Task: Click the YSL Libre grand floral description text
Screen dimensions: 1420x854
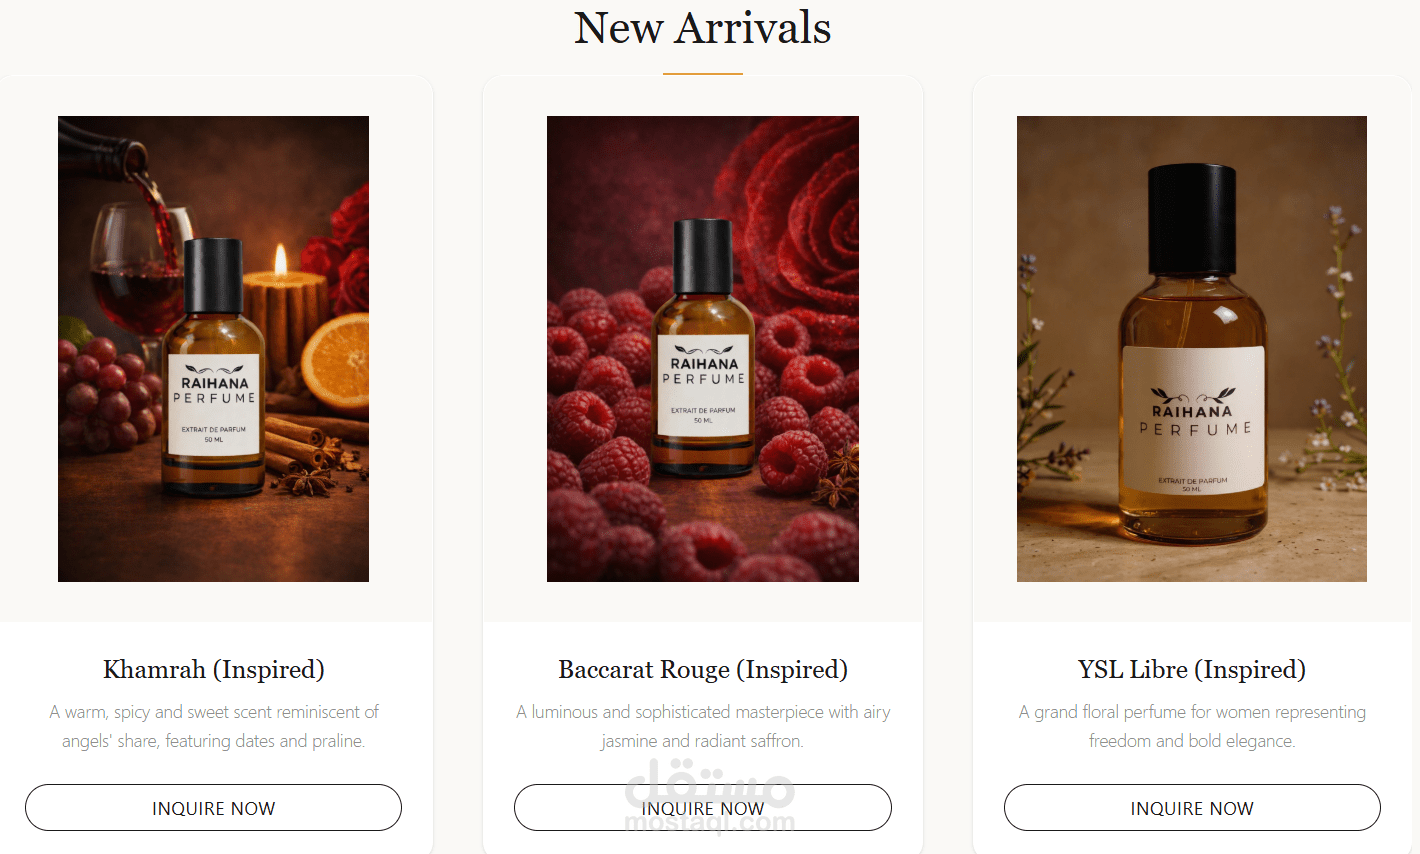Action: click(1192, 726)
